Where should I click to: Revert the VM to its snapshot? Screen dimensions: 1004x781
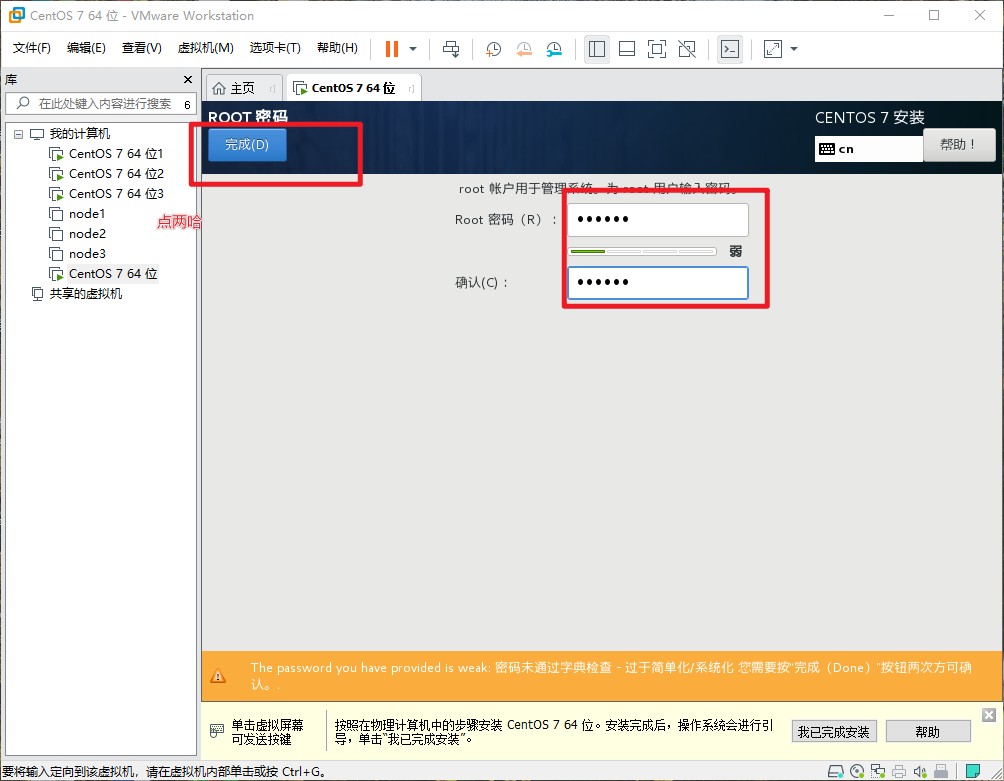[x=524, y=49]
